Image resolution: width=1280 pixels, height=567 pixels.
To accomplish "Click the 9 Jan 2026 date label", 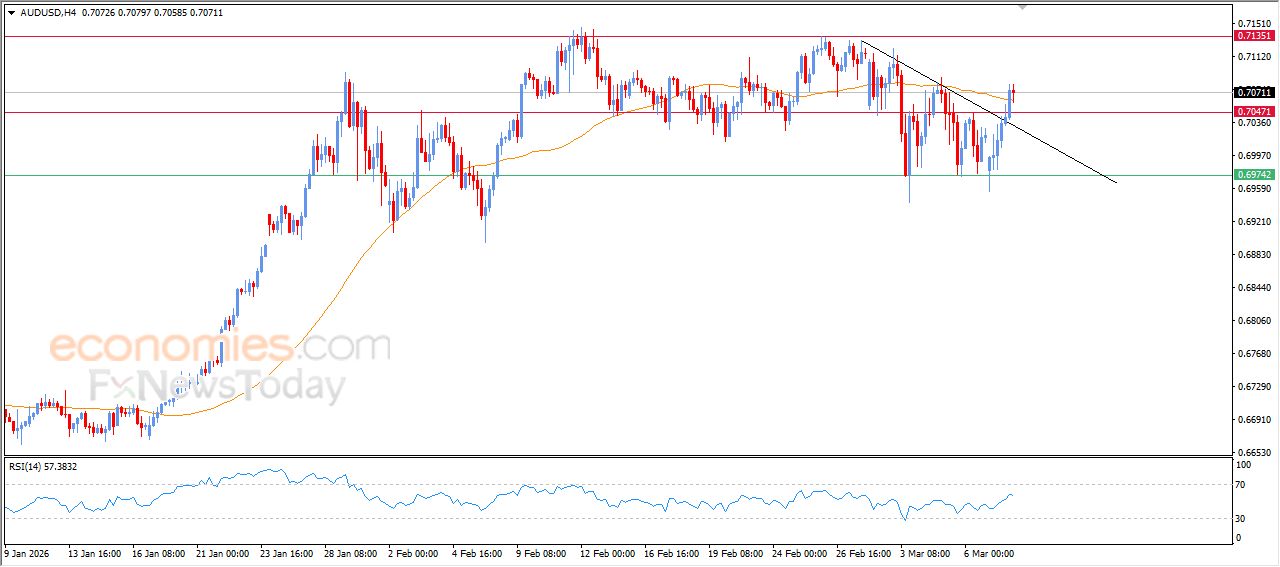I will coord(27,552).
